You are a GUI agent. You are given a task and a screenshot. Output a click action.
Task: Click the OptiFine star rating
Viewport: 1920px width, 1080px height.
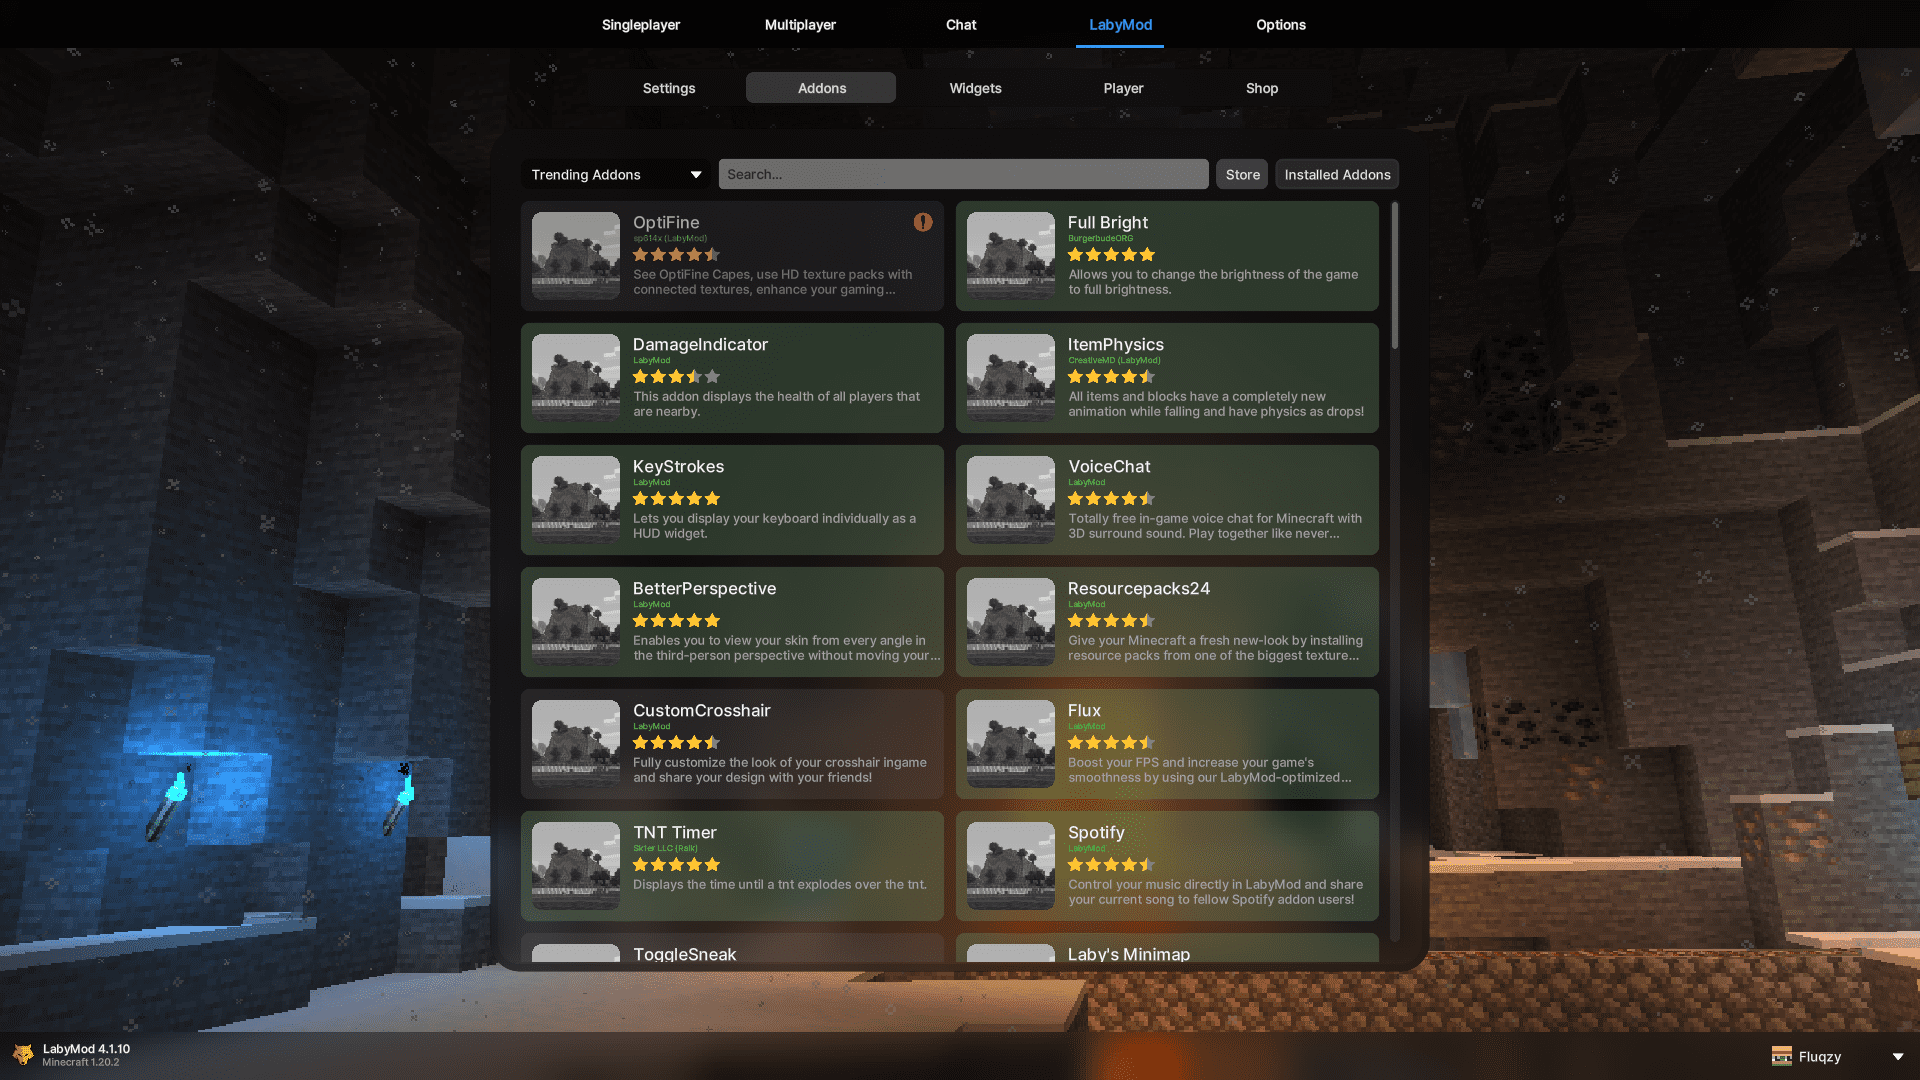click(676, 255)
